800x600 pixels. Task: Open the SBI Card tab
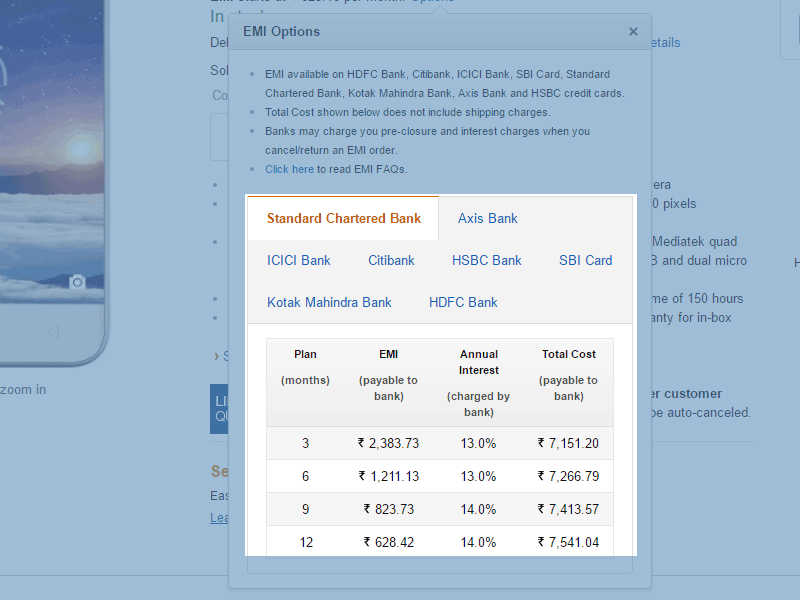pos(585,260)
